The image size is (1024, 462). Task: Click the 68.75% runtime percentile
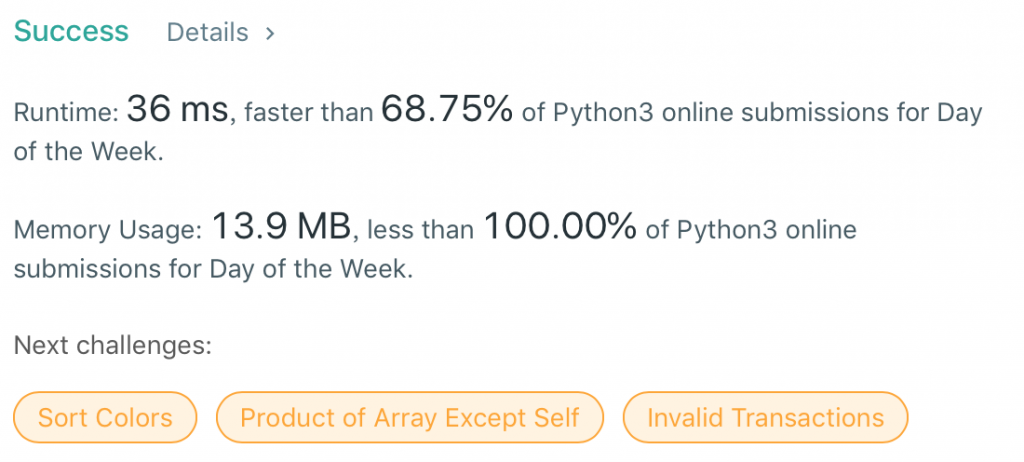447,111
